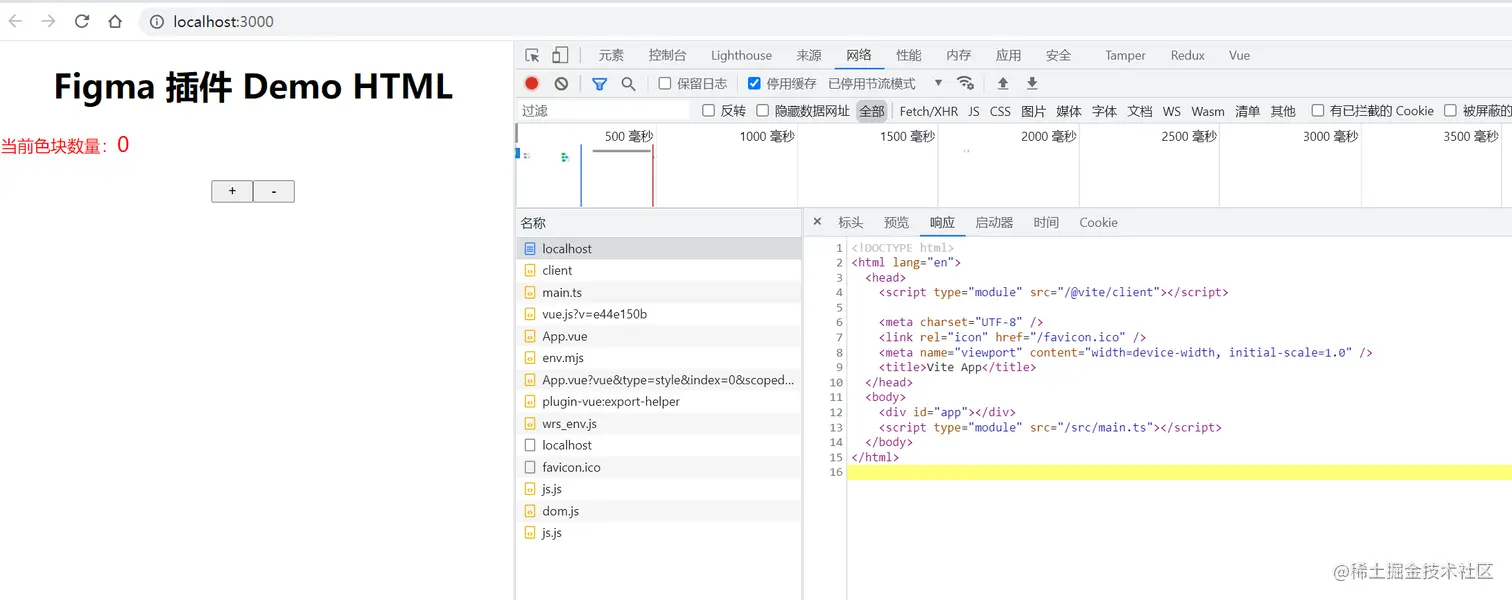This screenshot has height=600, width=1512.
Task: Enable the 隐藏数据网址 checkbox
Action: [763, 110]
